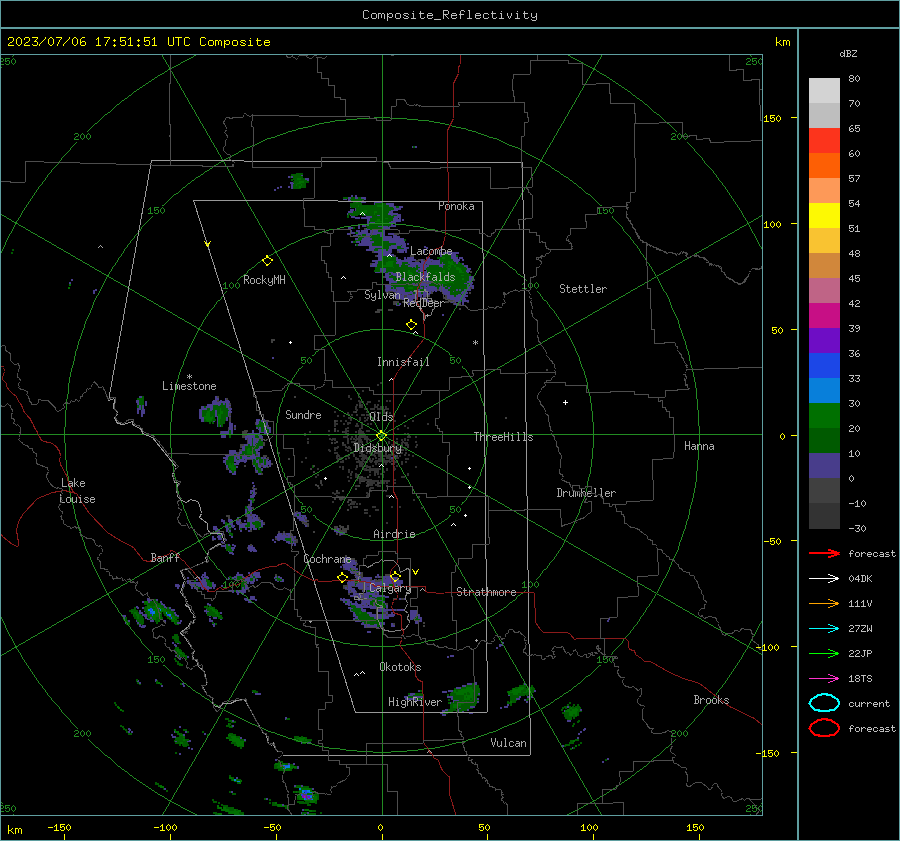Click the Hanna city label
900x841 pixels.
pos(699,446)
